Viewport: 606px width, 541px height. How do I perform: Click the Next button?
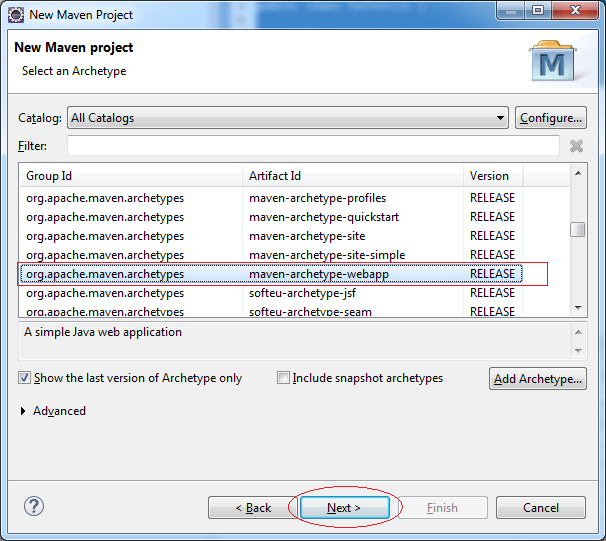(345, 508)
